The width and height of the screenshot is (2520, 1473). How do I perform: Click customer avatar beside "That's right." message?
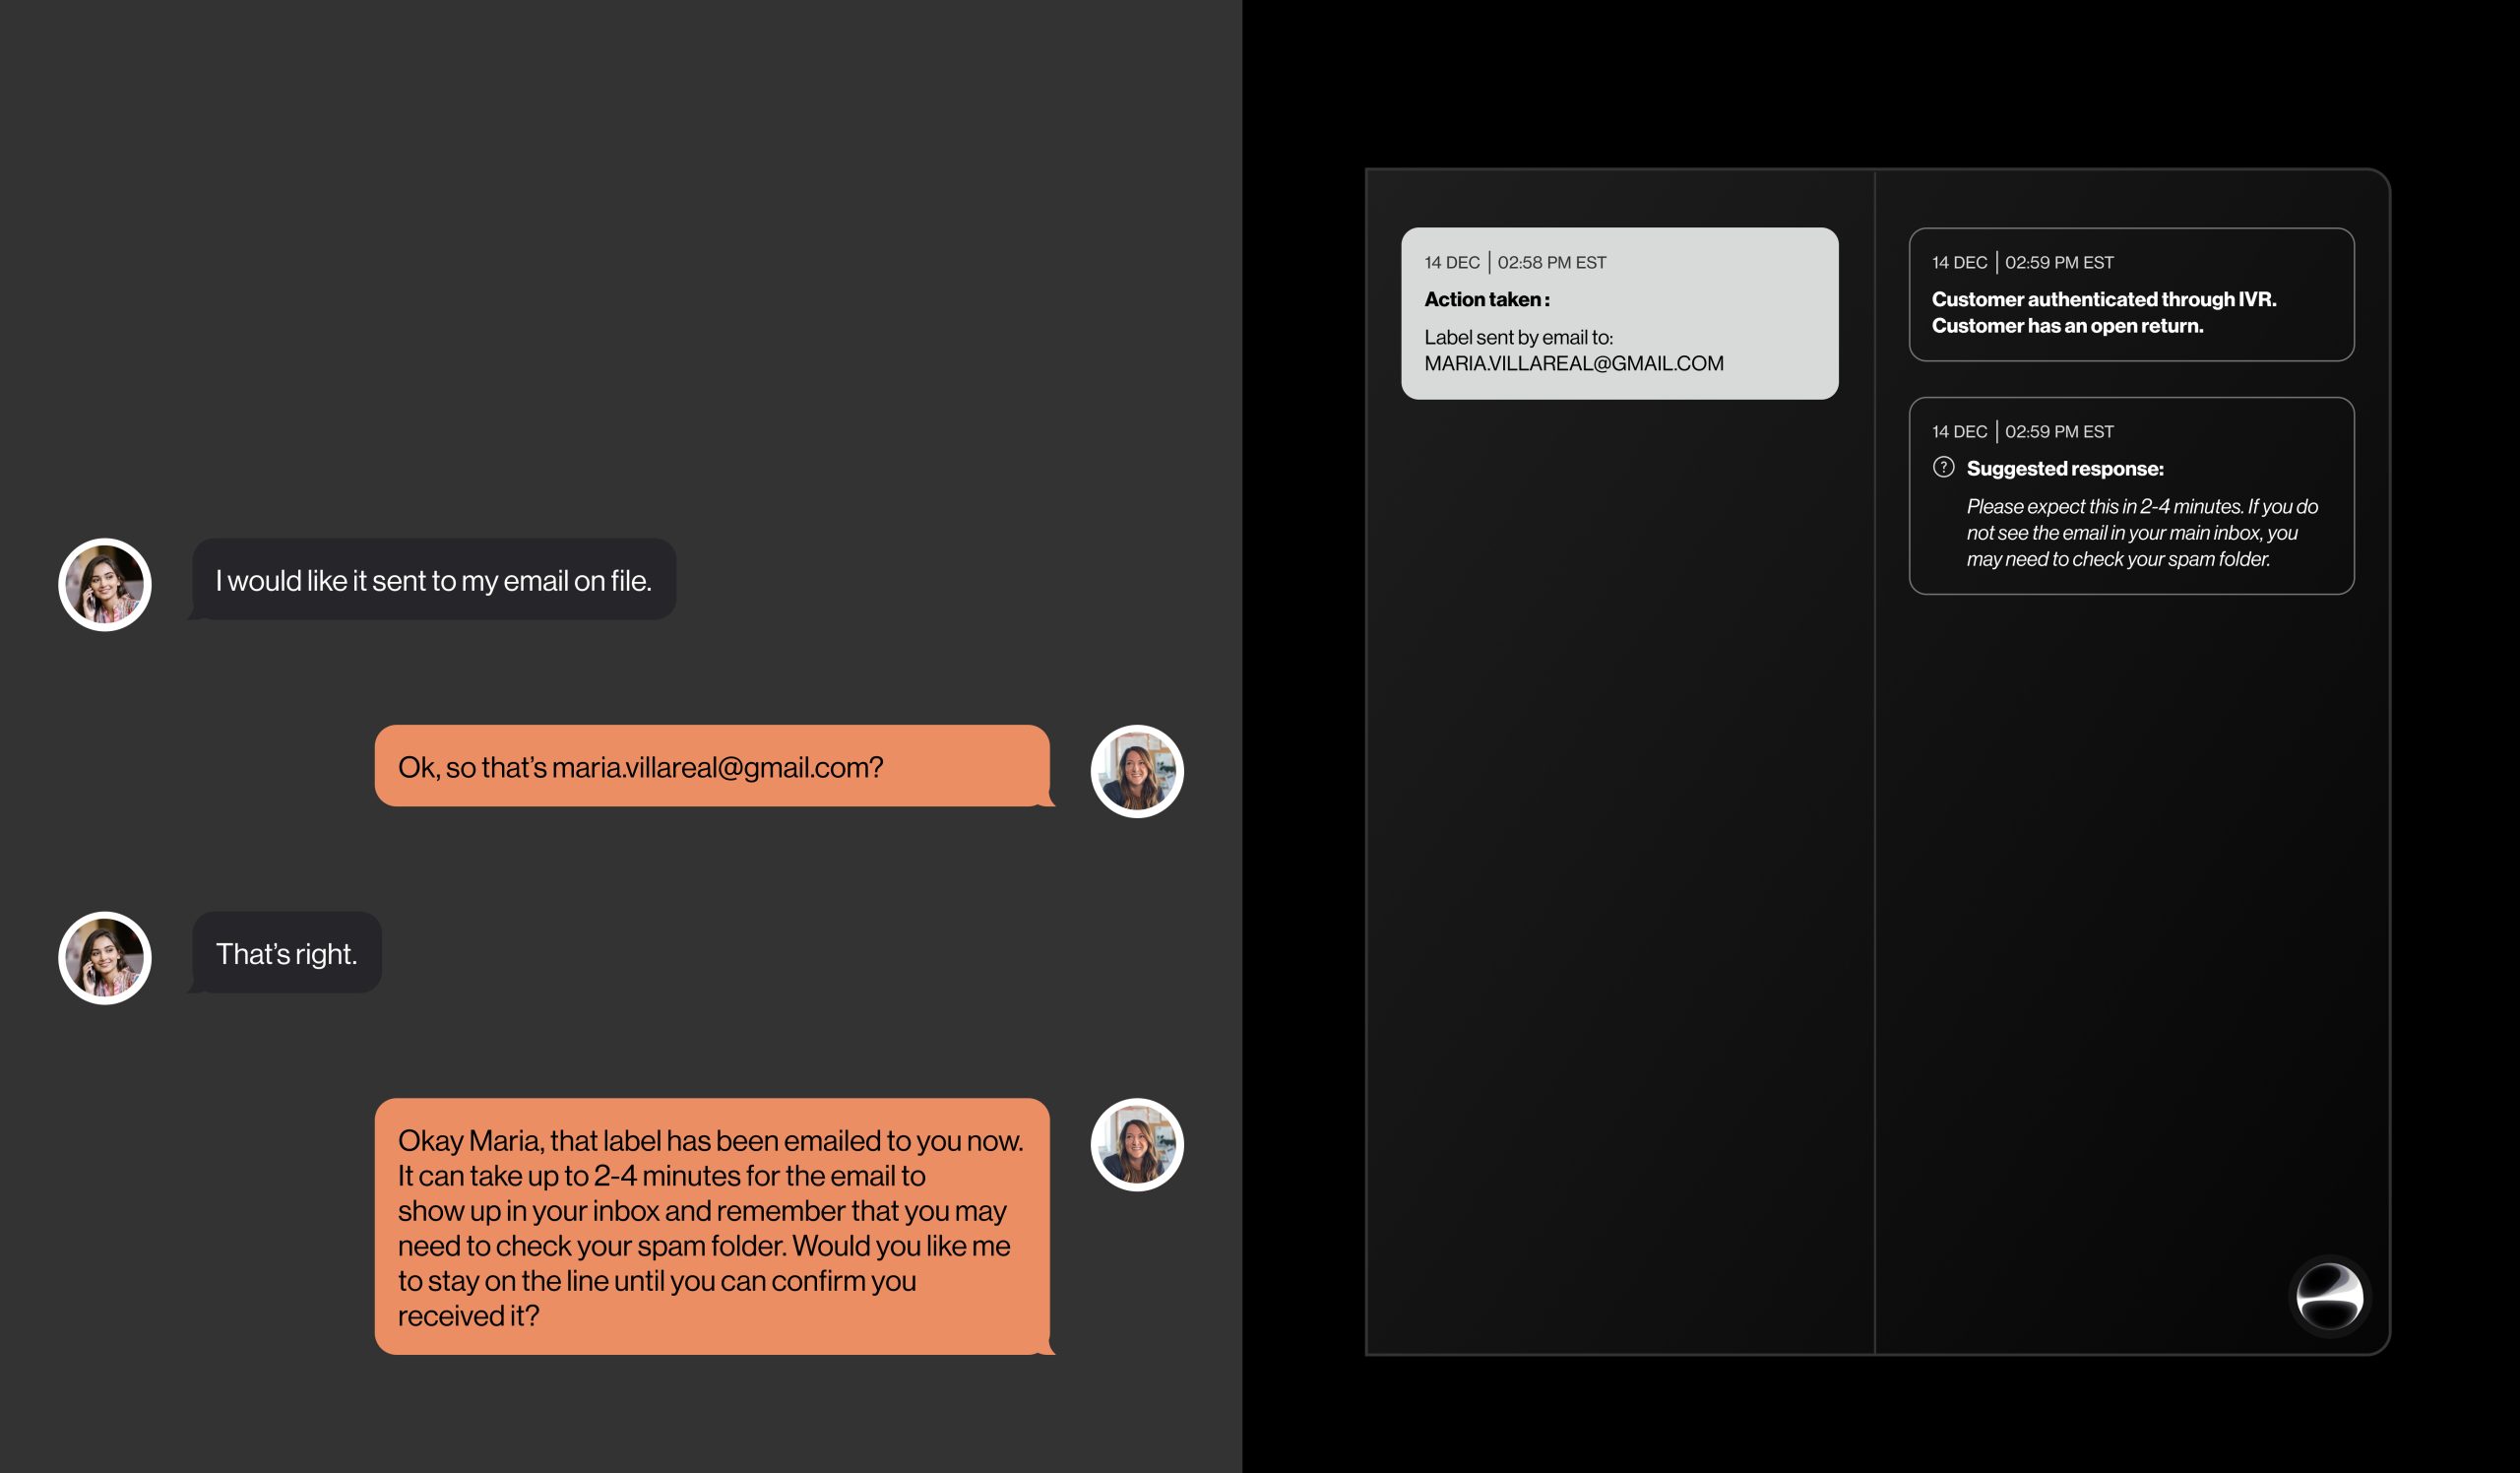click(105, 958)
